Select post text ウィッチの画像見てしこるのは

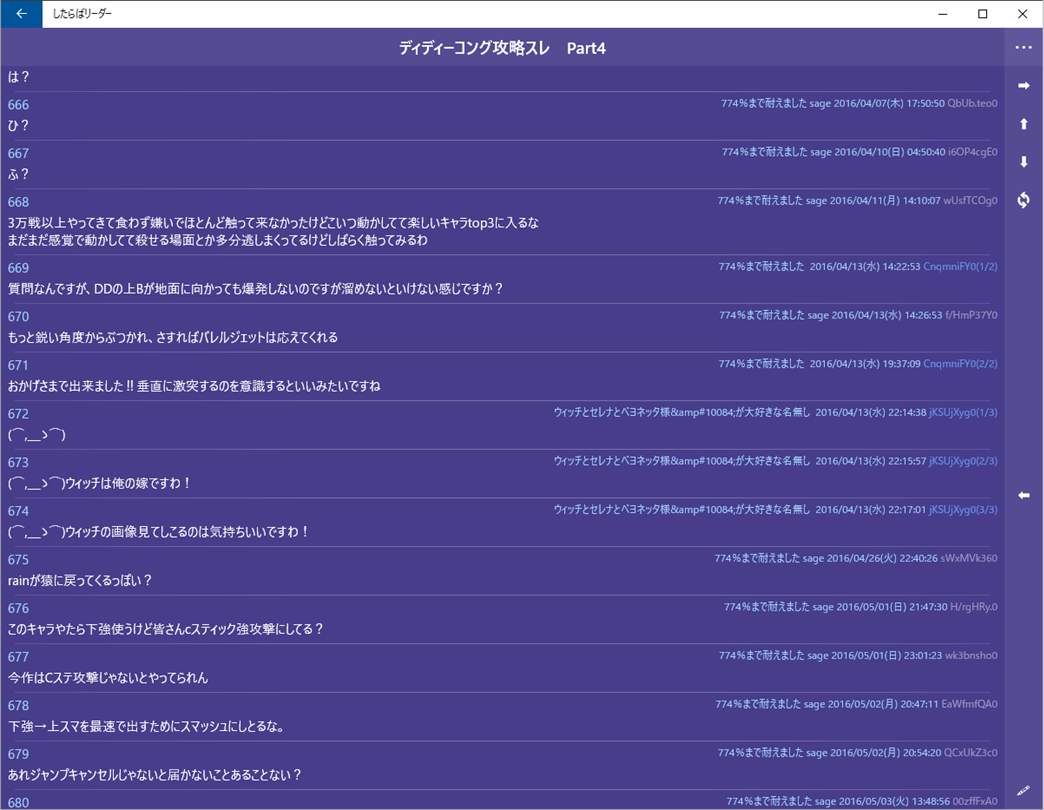[158, 532]
